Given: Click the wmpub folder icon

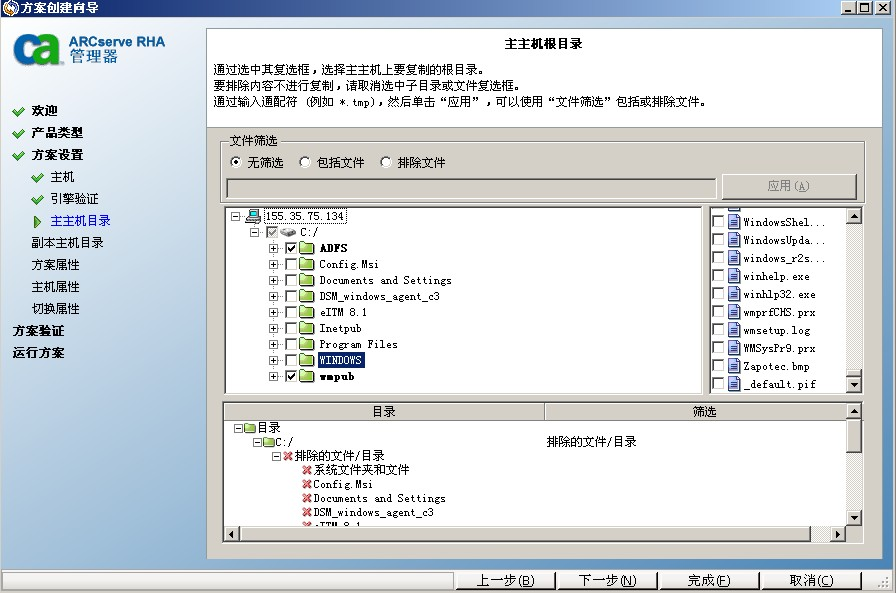Looking at the screenshot, I should tap(307, 376).
